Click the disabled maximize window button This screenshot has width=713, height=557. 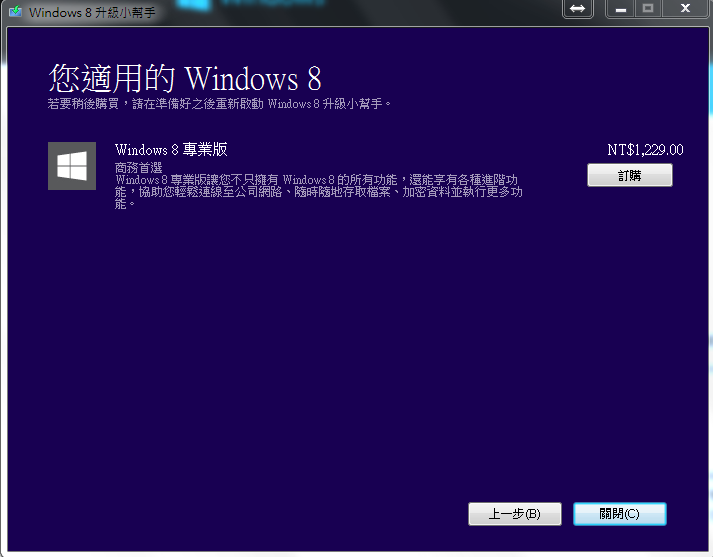click(x=648, y=9)
